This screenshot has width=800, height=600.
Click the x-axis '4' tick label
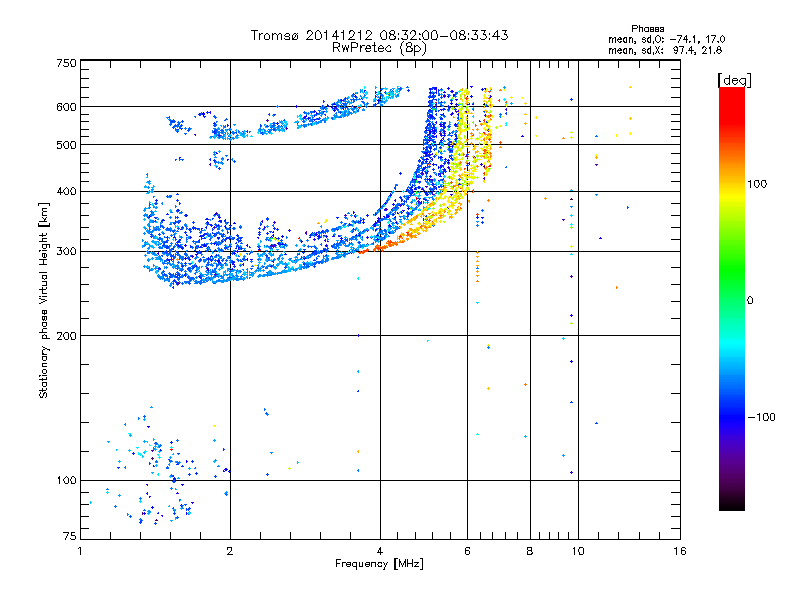[x=380, y=551]
